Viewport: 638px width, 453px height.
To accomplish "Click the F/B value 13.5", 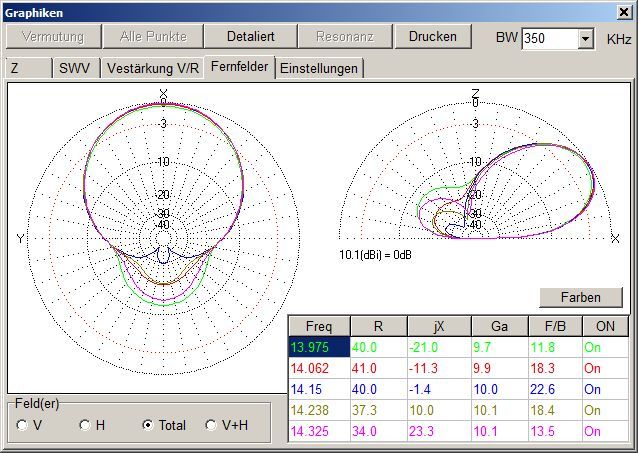I will pos(555,431).
